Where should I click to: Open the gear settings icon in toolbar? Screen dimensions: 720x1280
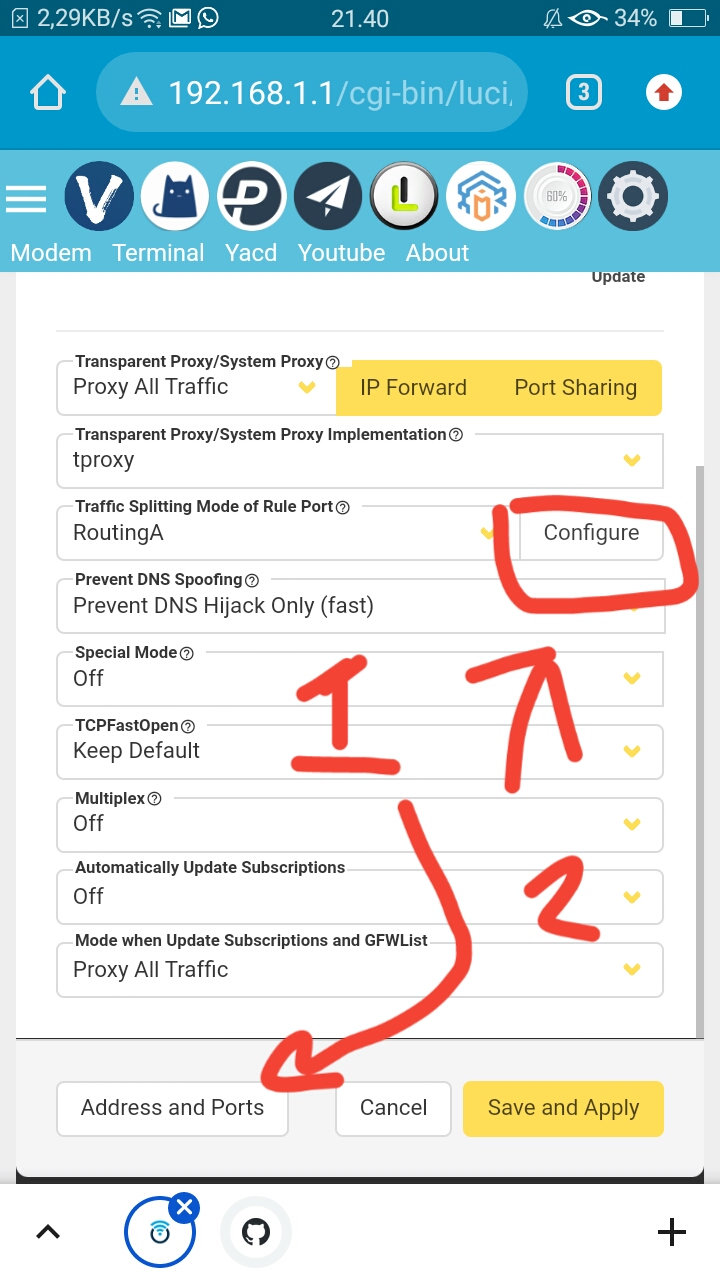(632, 198)
